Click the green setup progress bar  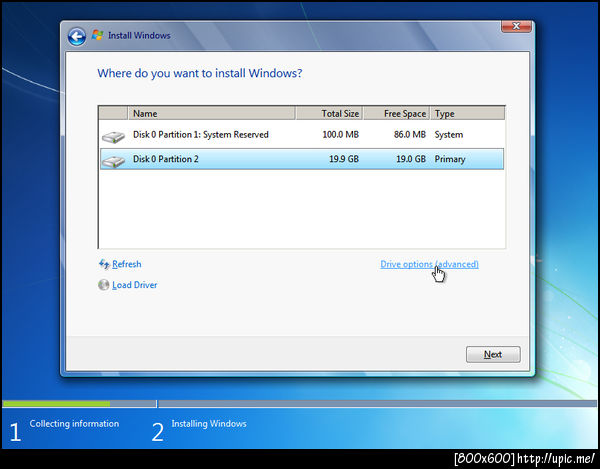(57, 404)
